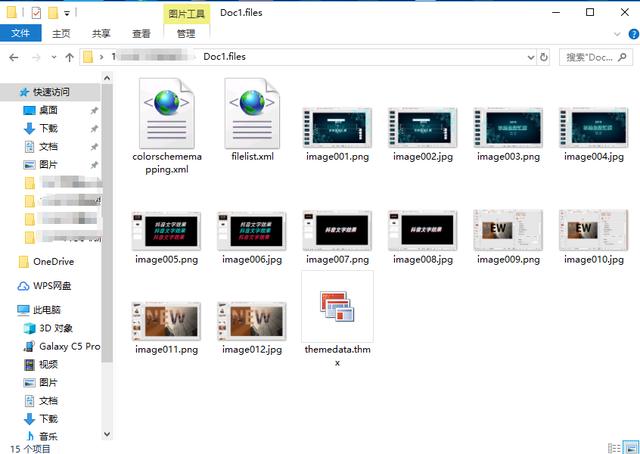The image size is (640, 454).
Task: Open the recent locations dropdown arrow
Action: [54, 58]
